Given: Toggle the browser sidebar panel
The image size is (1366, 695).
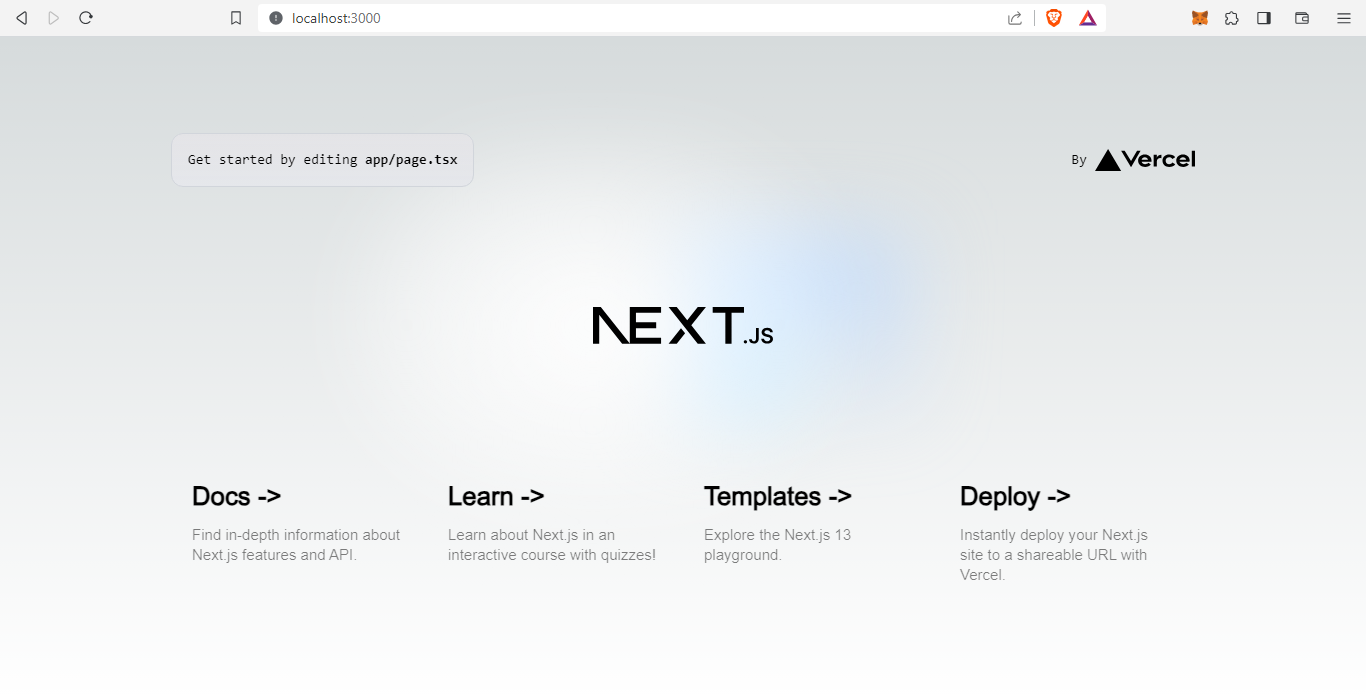Looking at the screenshot, I should click(1264, 18).
